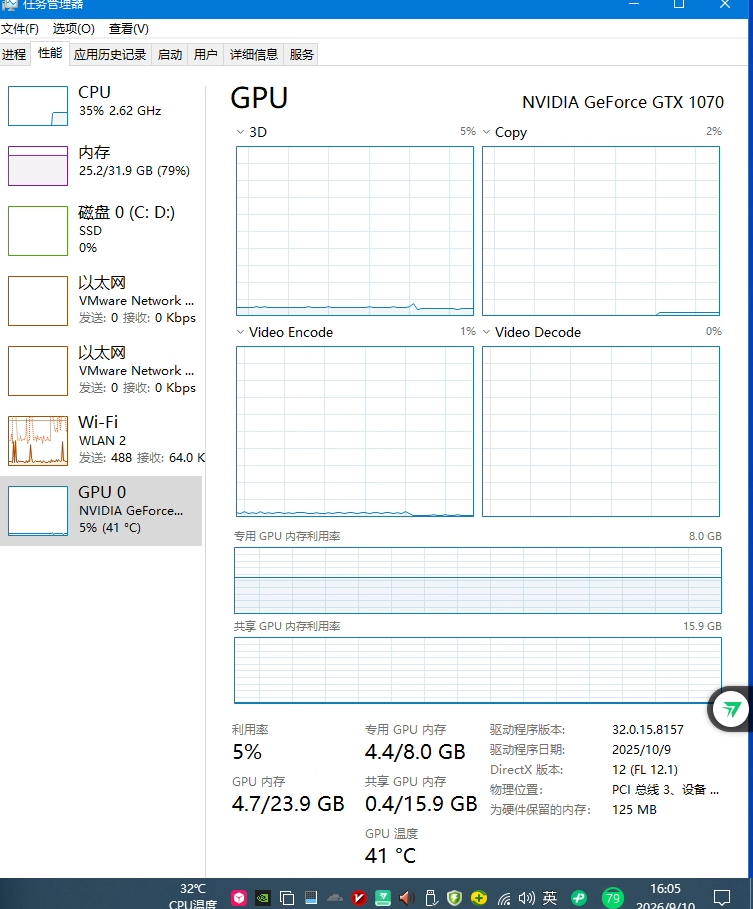This screenshot has height=909, width=753.
Task: Select the 内存 memory thumbnail graph
Action: coord(38,166)
